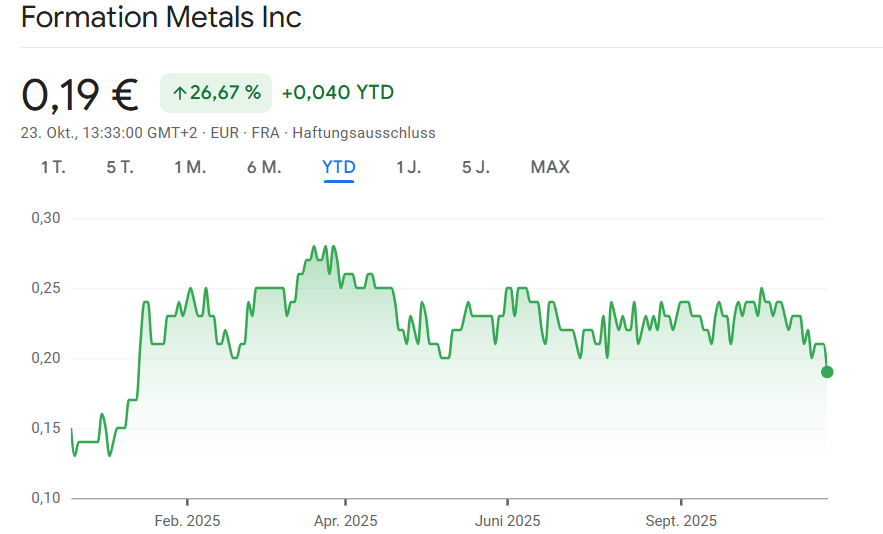Screen dimensions: 883x534
Task: Click the Apr. 2025 axis label
Action: [345, 521]
